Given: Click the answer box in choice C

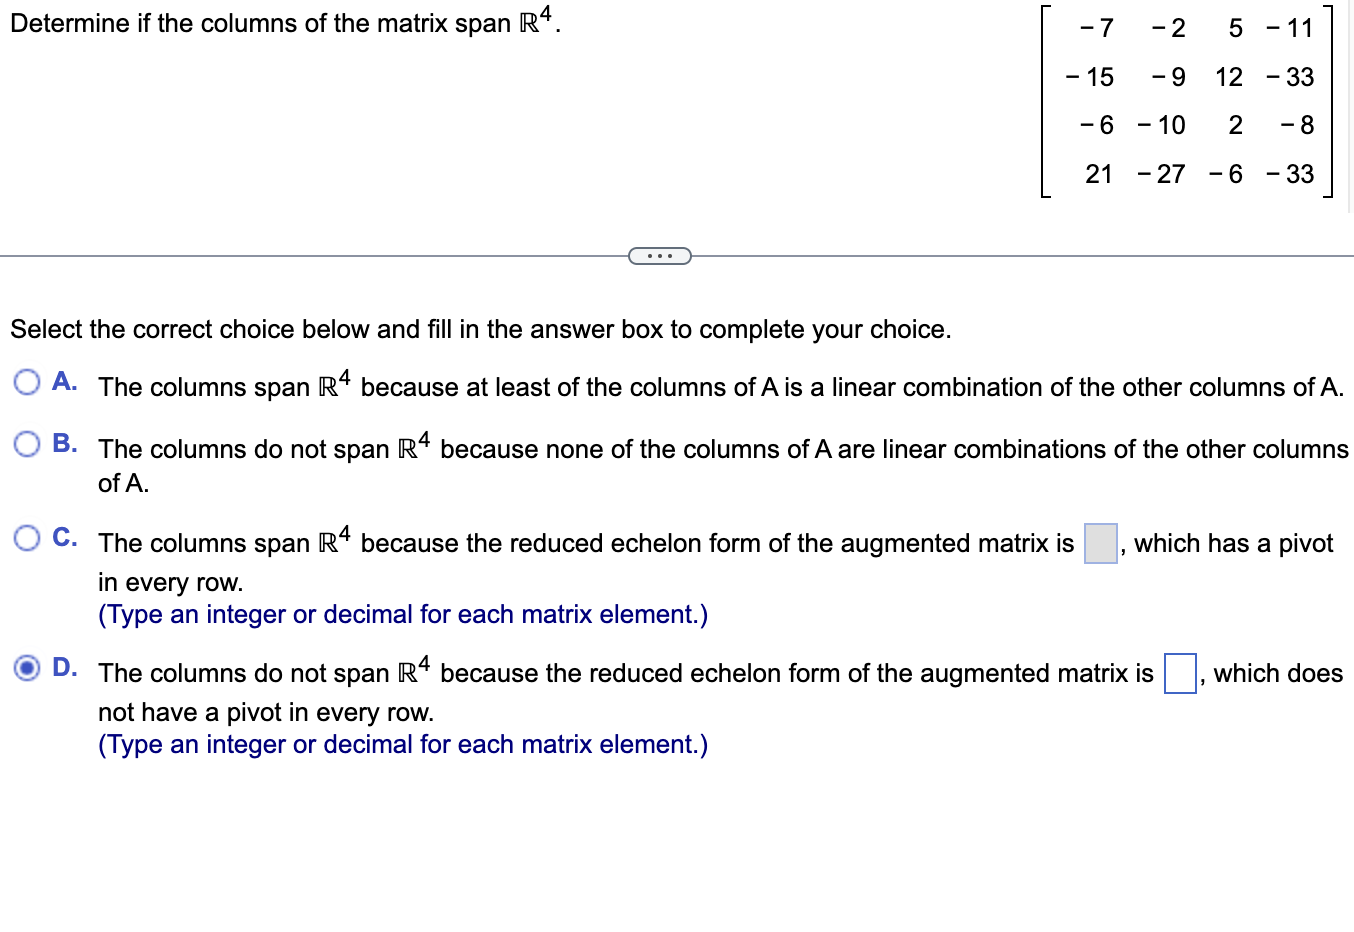Looking at the screenshot, I should pos(1099,543).
